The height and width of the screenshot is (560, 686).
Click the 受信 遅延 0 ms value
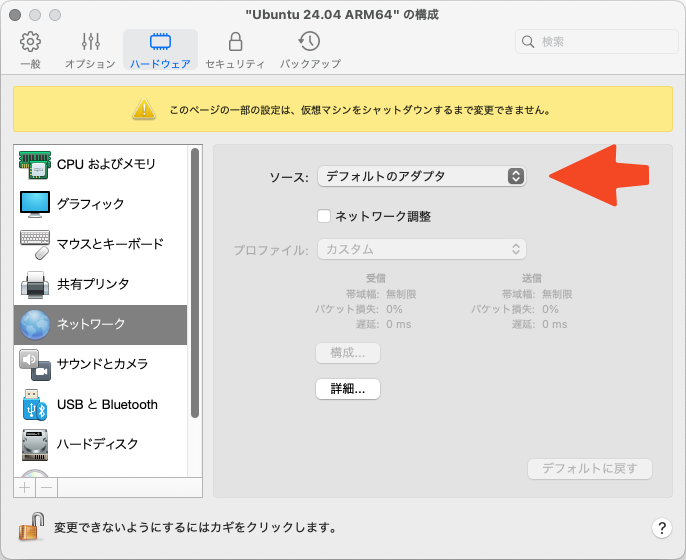(399, 324)
